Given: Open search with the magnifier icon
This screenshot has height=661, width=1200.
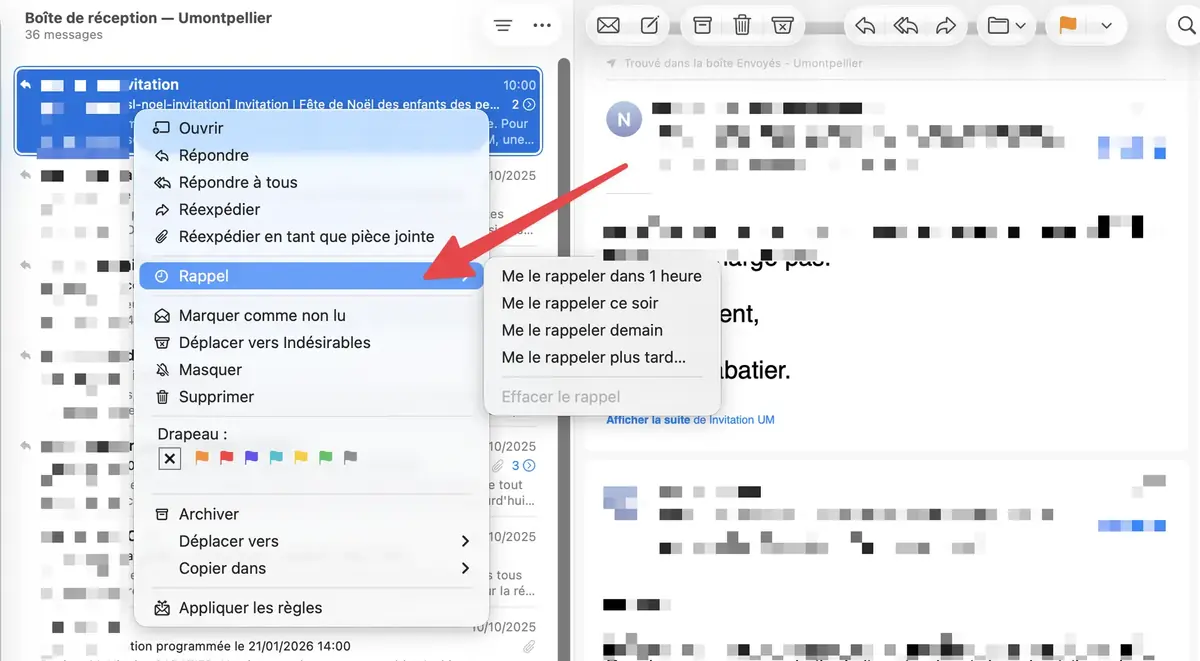Looking at the screenshot, I should pyautogui.click(x=1185, y=24).
